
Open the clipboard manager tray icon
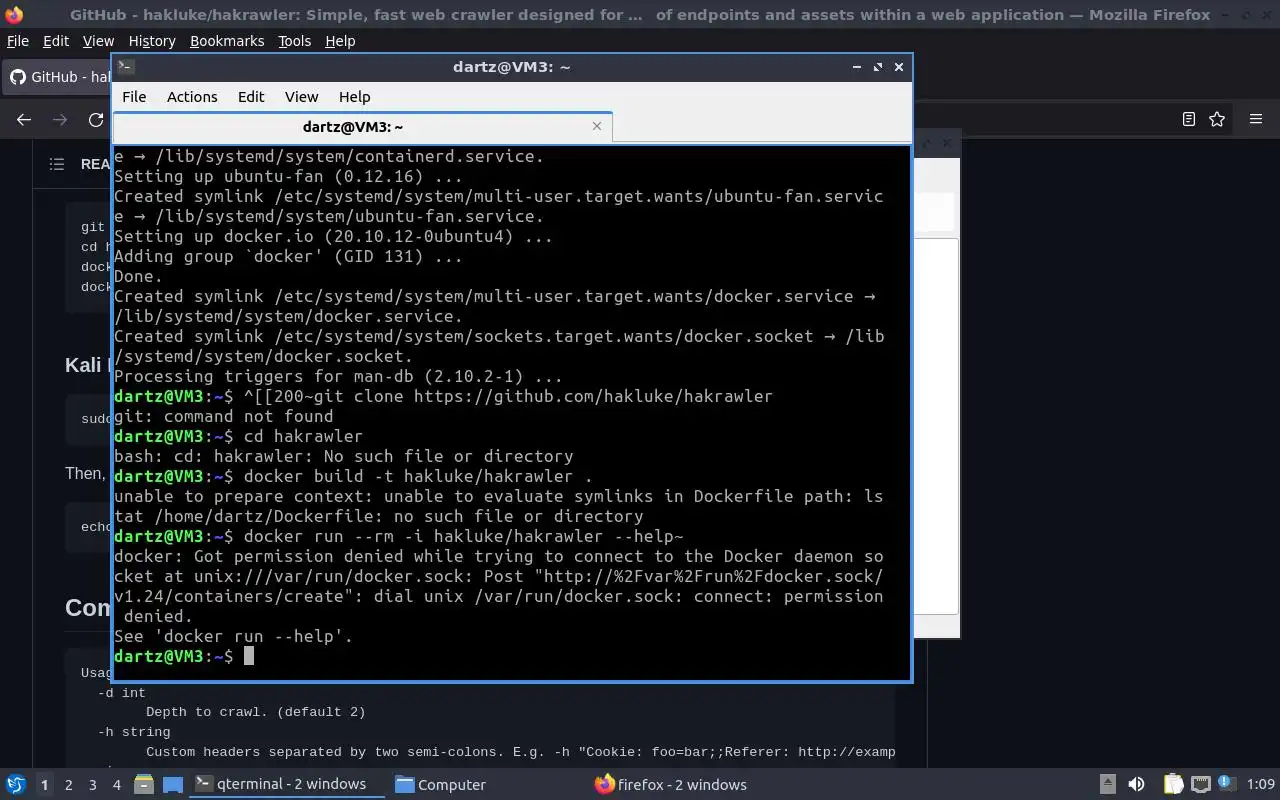(1173, 785)
